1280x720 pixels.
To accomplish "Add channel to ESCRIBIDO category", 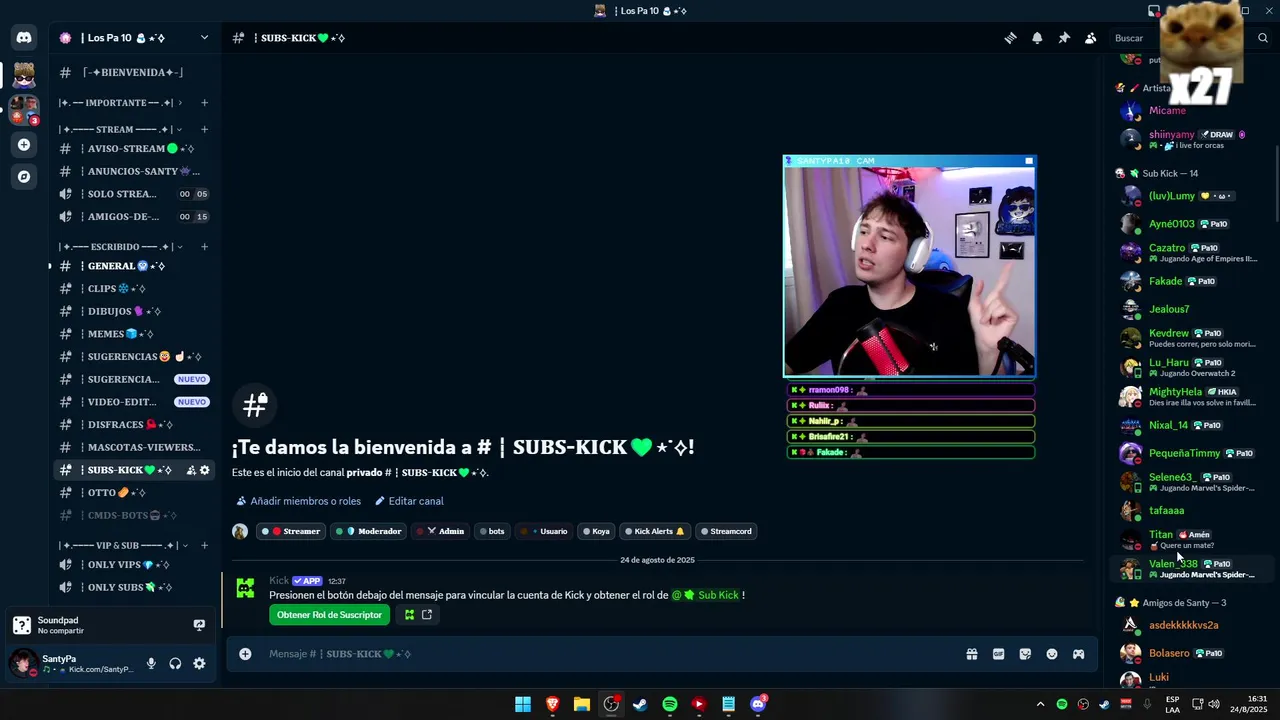I will [x=204, y=247].
